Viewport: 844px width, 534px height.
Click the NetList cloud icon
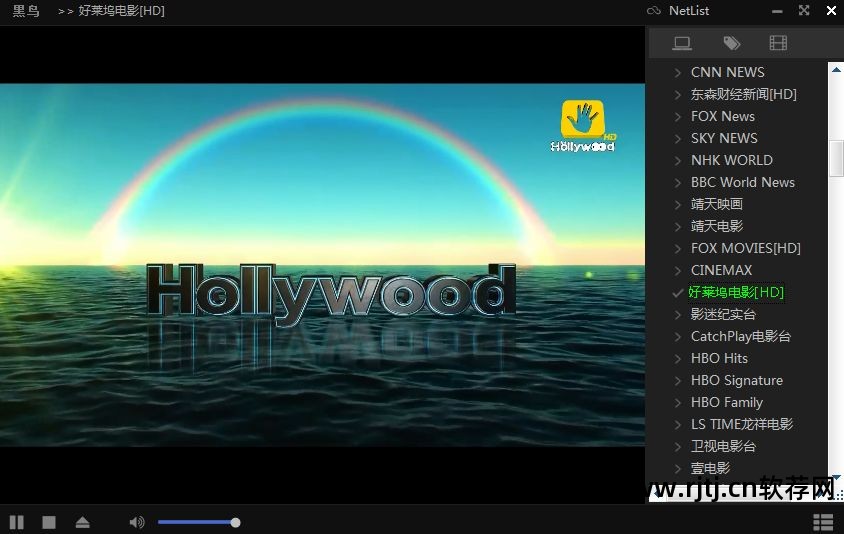point(654,11)
